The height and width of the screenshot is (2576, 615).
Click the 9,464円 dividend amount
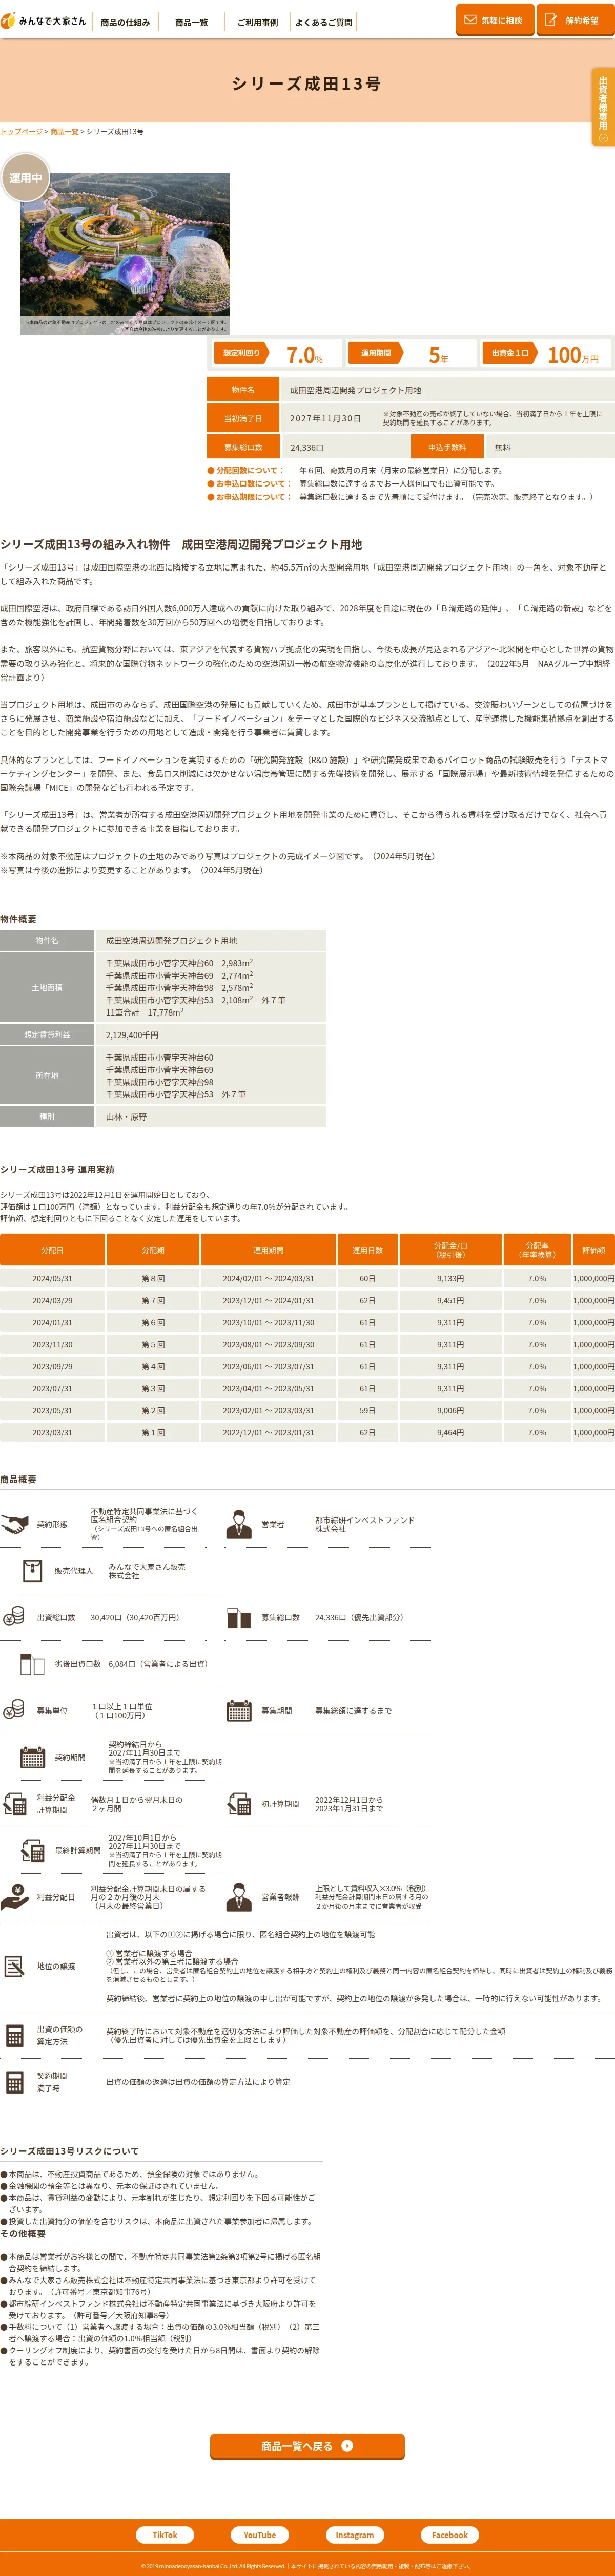(450, 1433)
